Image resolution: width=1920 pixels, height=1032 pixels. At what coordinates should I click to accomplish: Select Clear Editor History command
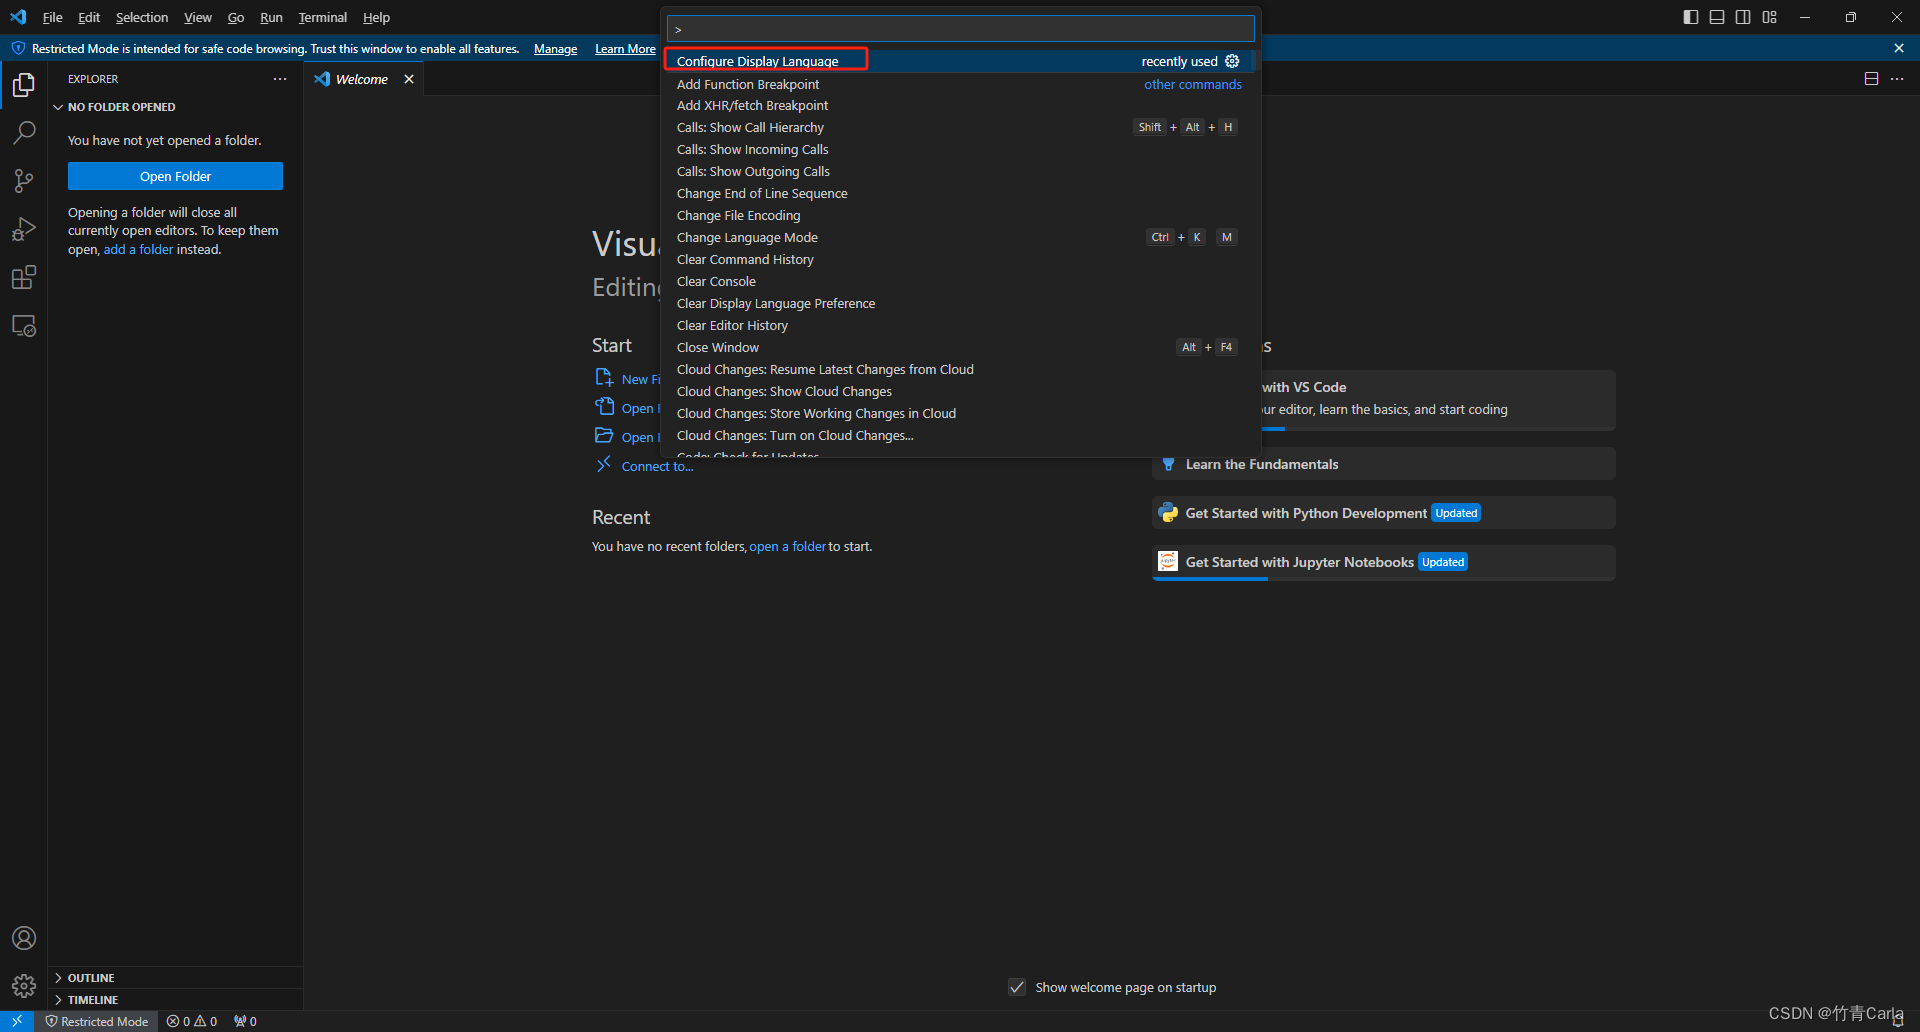(x=958, y=325)
